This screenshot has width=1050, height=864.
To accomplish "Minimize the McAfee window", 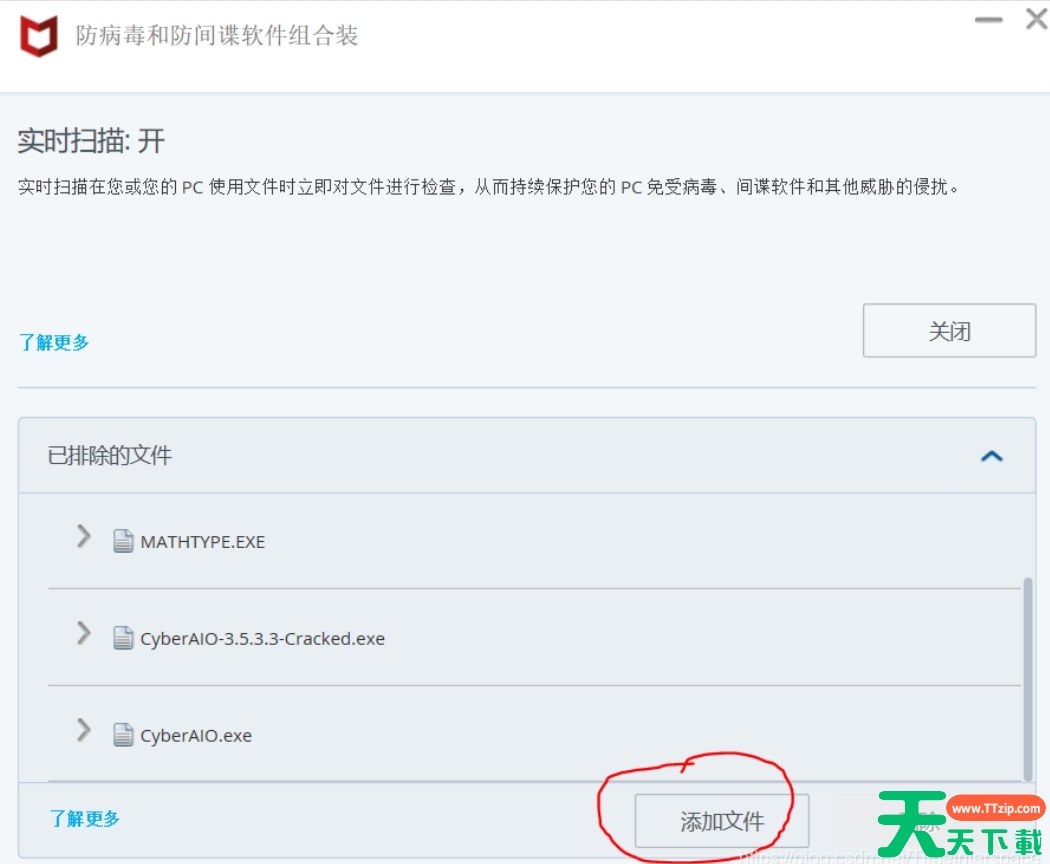I will pos(988,20).
